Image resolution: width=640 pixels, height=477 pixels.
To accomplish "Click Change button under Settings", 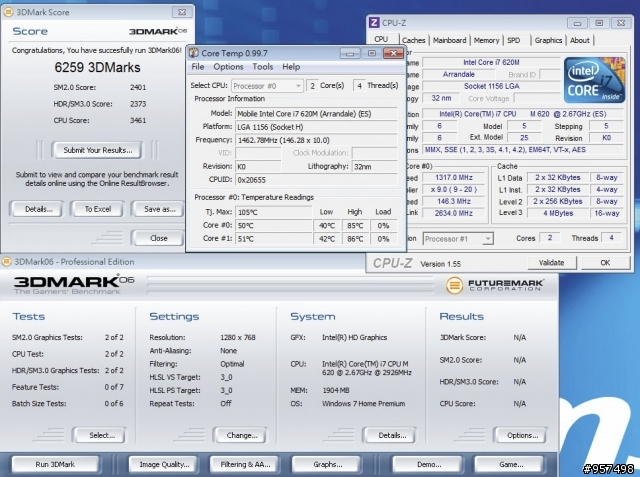I will point(242,435).
